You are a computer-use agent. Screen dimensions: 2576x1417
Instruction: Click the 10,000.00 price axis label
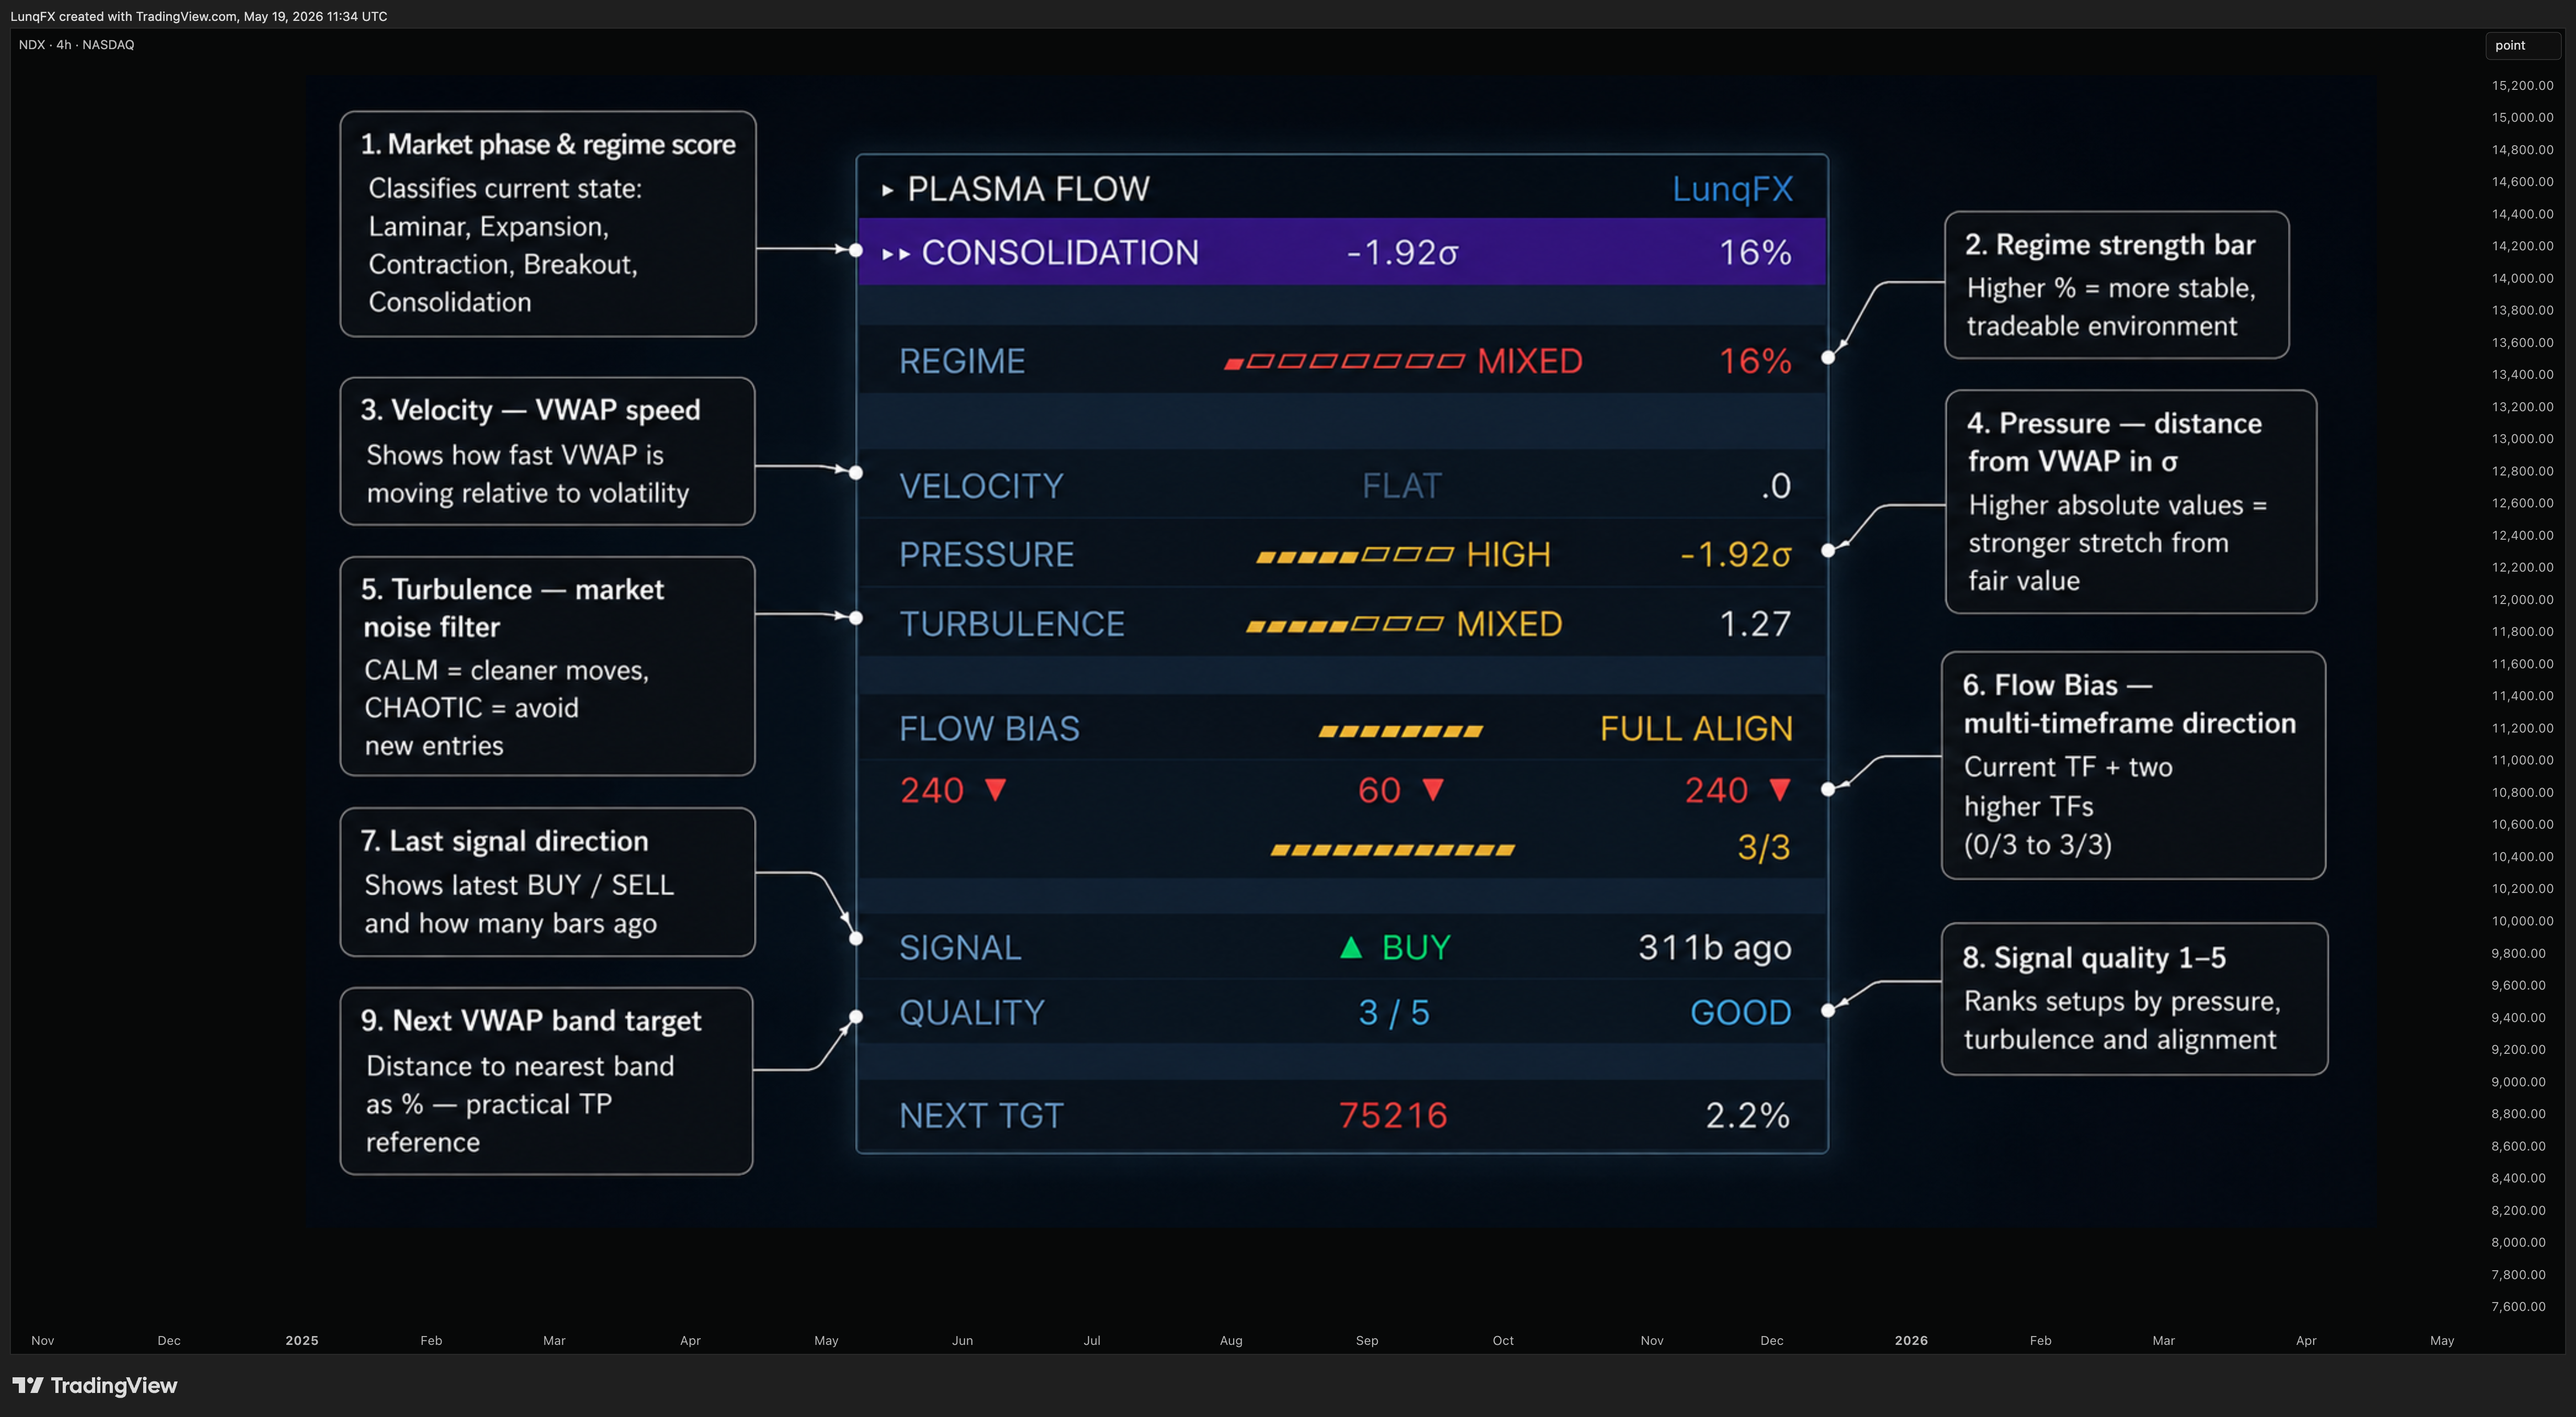click(2523, 921)
